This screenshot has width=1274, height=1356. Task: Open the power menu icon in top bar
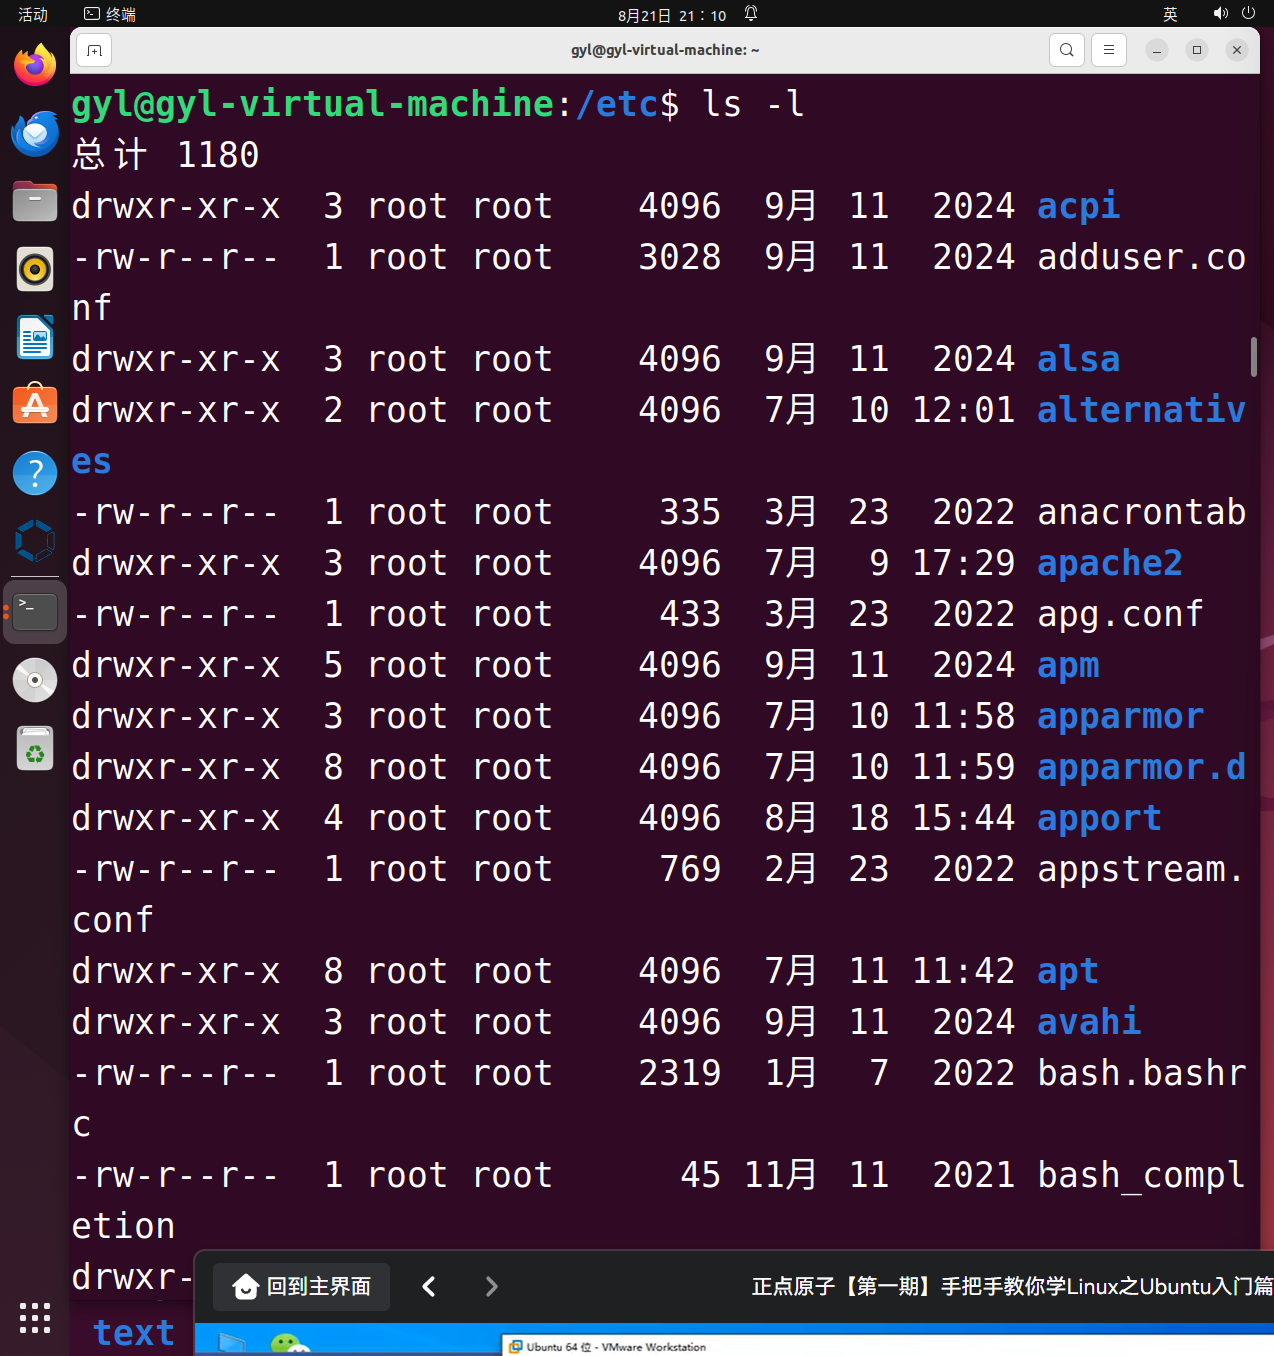(1248, 14)
